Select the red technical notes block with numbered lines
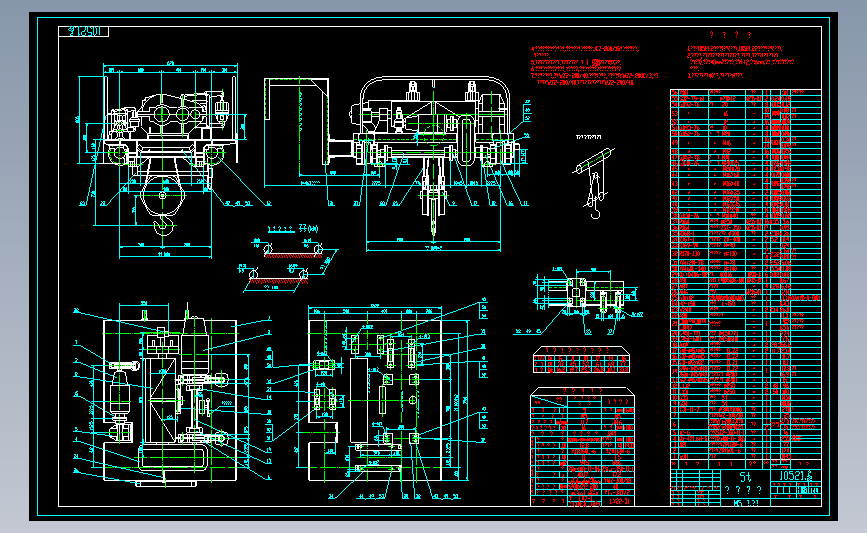Viewport: 867px width, 533px height. pos(594,65)
